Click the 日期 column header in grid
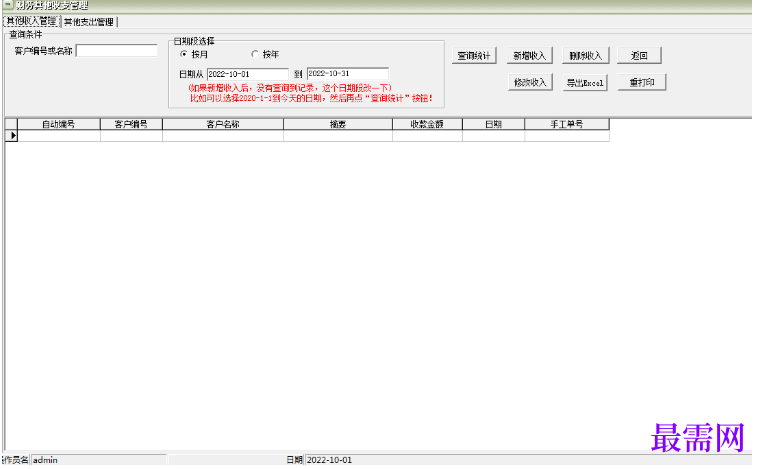Screen dimensions: 763x469 (493, 124)
